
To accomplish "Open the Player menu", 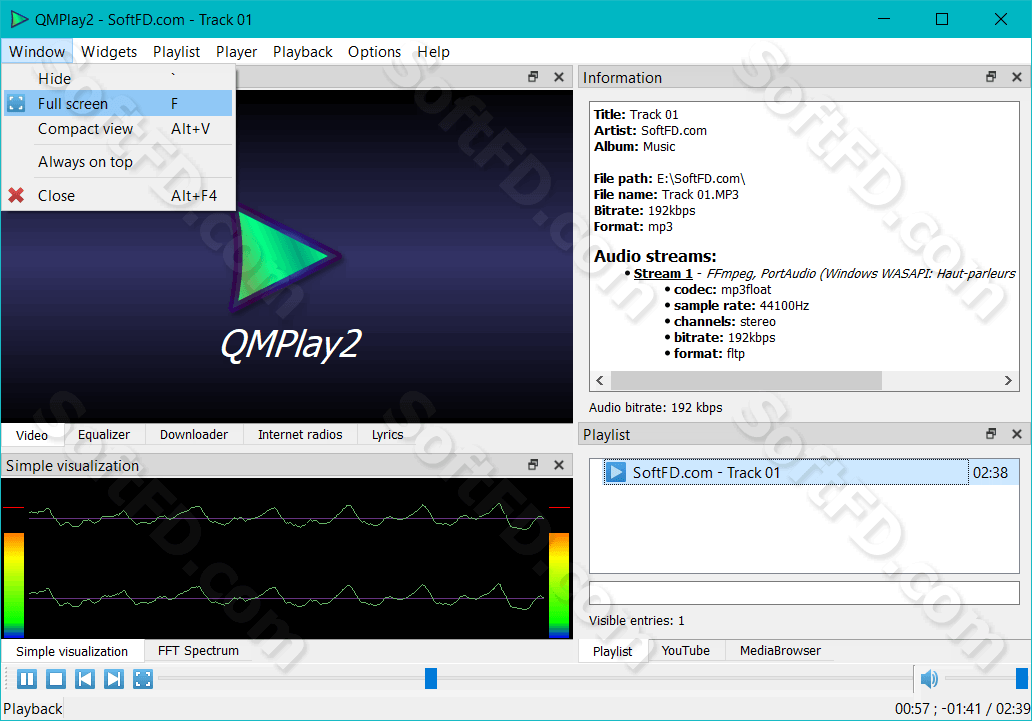I will pyautogui.click(x=236, y=51).
